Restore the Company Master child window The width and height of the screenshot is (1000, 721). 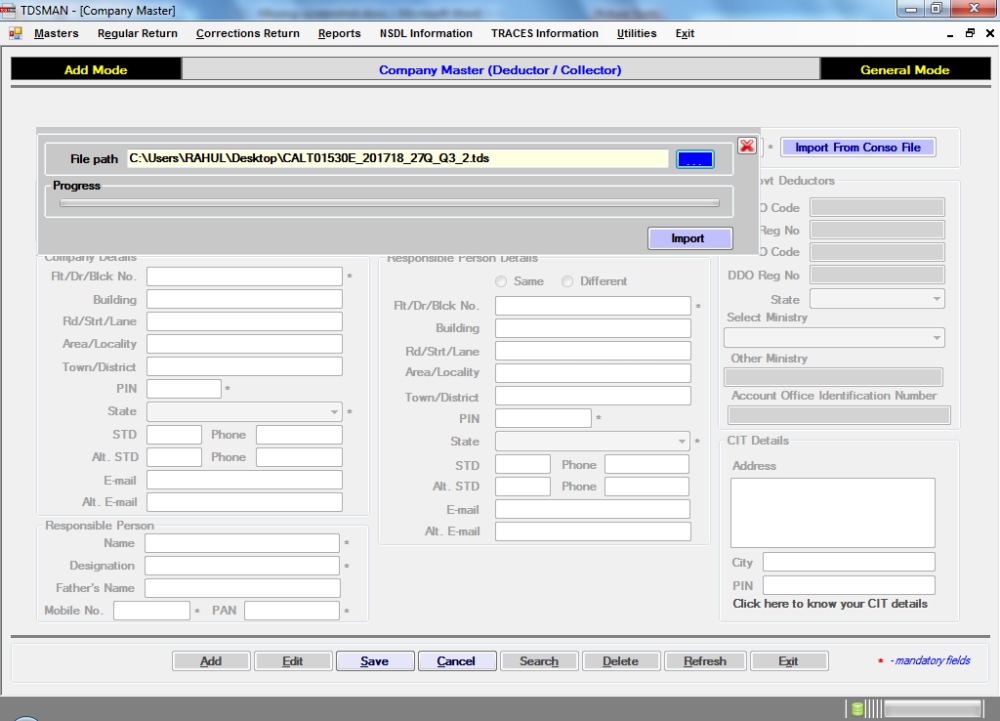[969, 33]
